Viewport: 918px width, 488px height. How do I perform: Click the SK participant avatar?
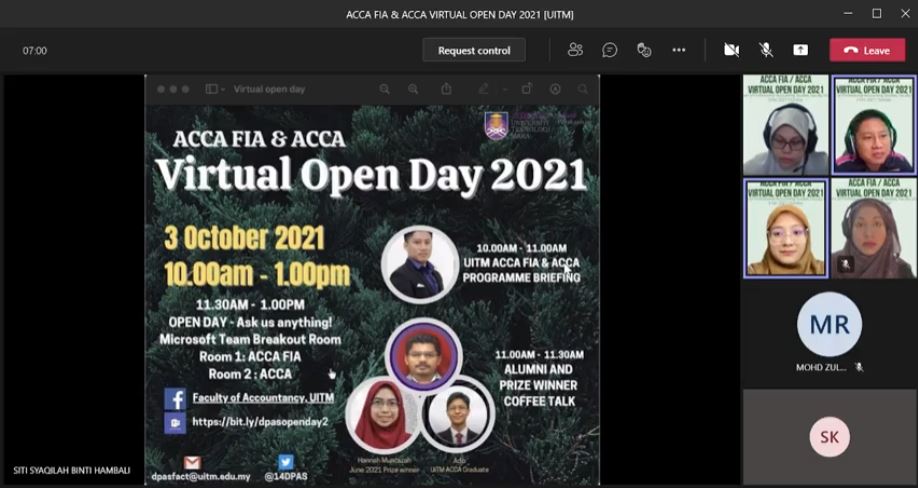pos(829,437)
